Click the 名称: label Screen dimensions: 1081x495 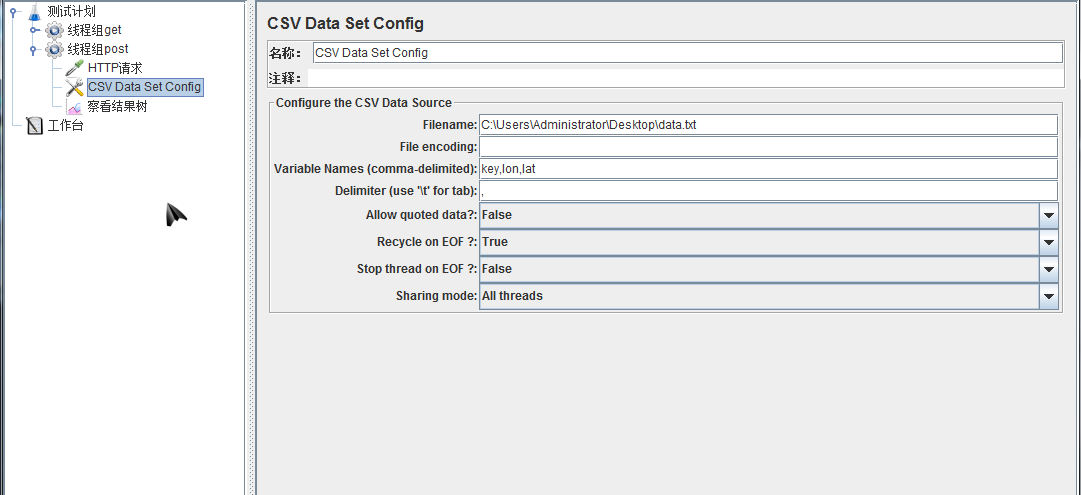[285, 53]
